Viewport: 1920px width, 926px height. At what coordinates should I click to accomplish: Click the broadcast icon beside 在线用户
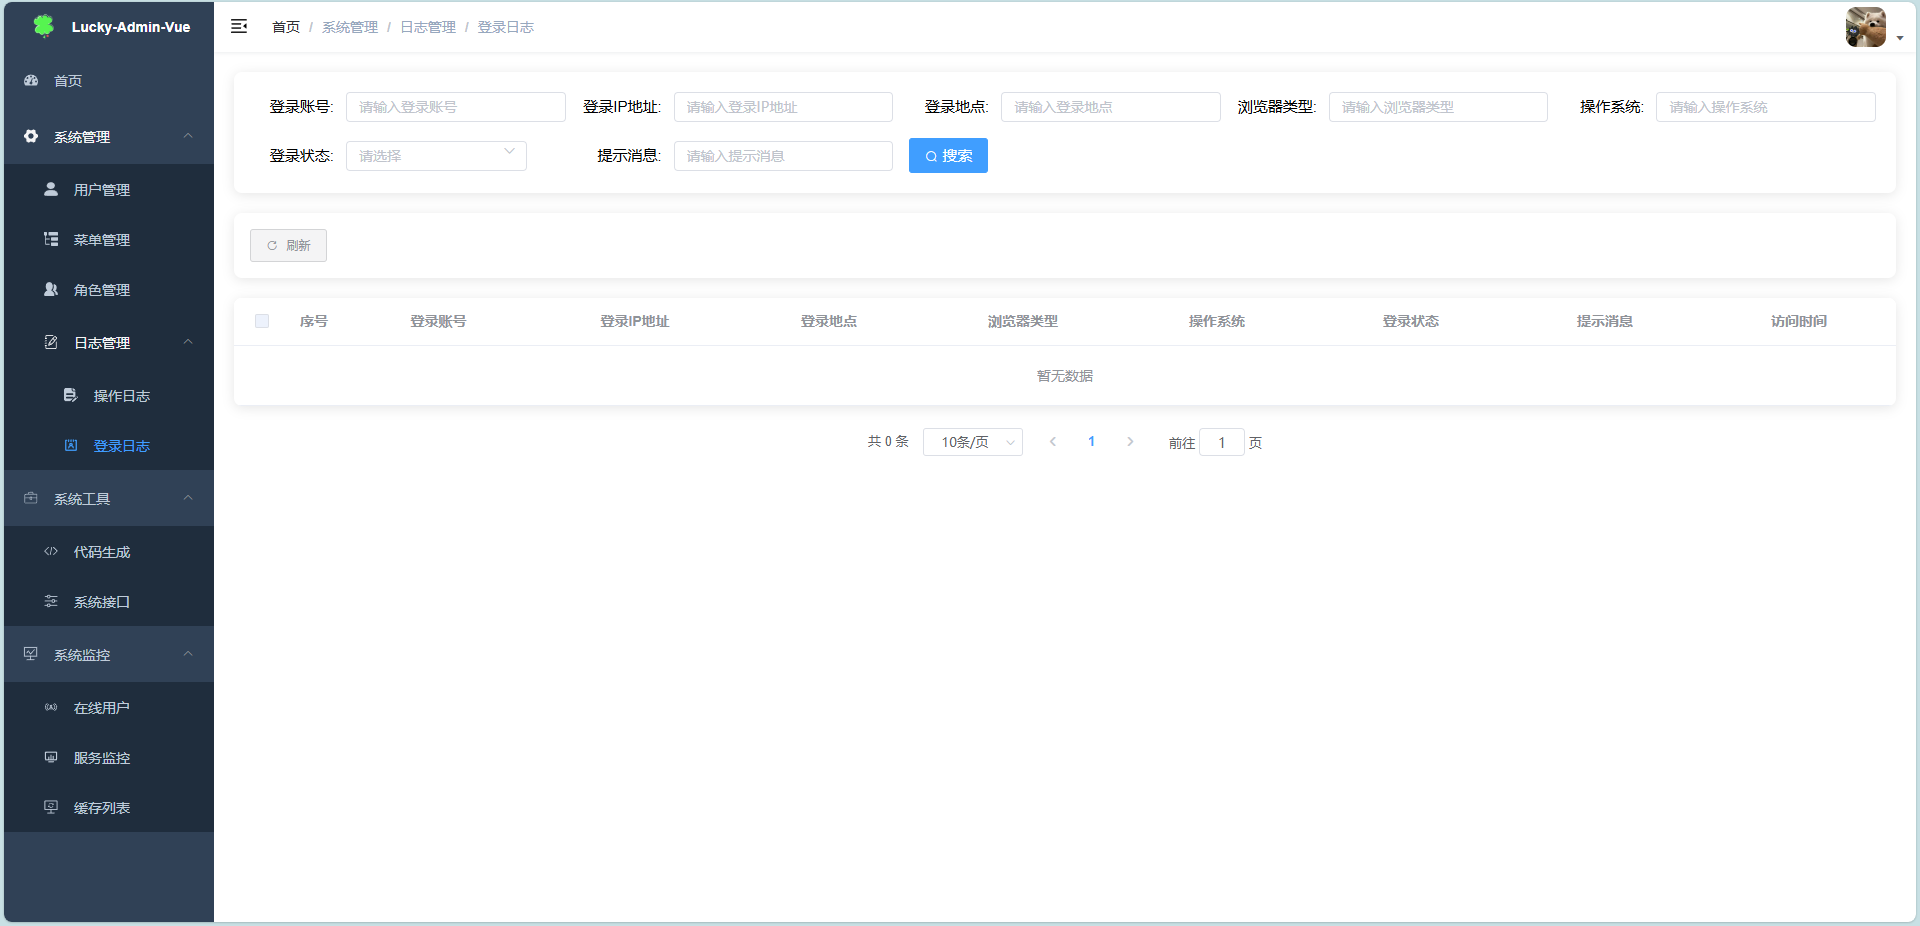pos(51,707)
